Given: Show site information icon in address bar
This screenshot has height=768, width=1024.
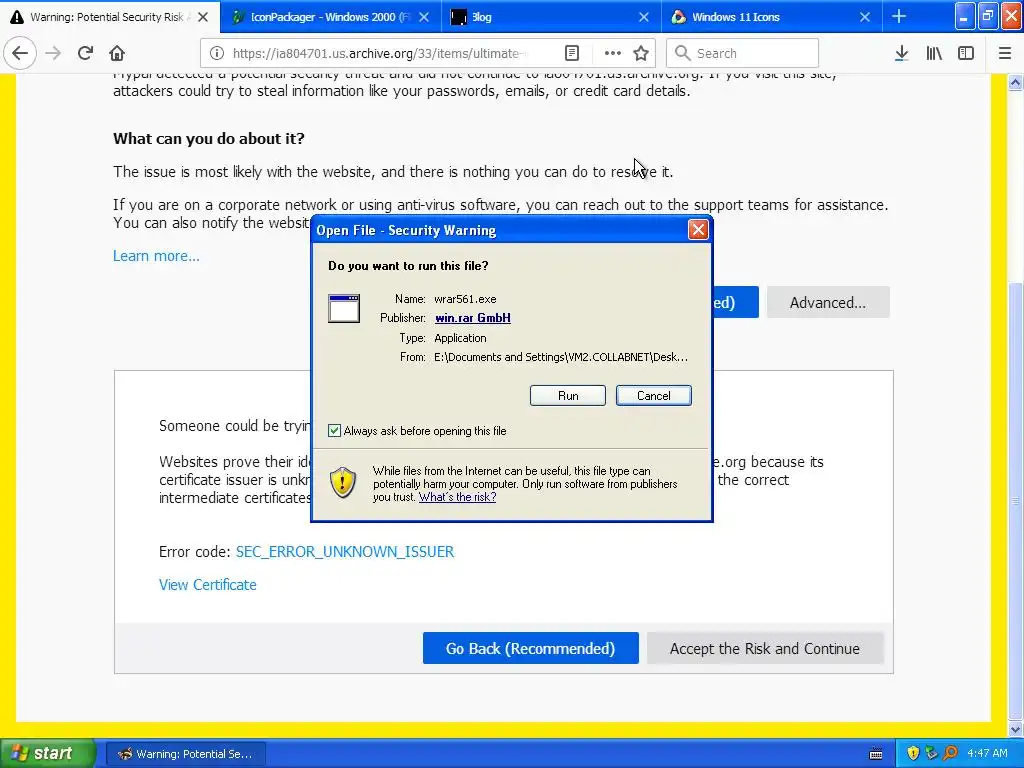Looking at the screenshot, I should coord(217,54).
